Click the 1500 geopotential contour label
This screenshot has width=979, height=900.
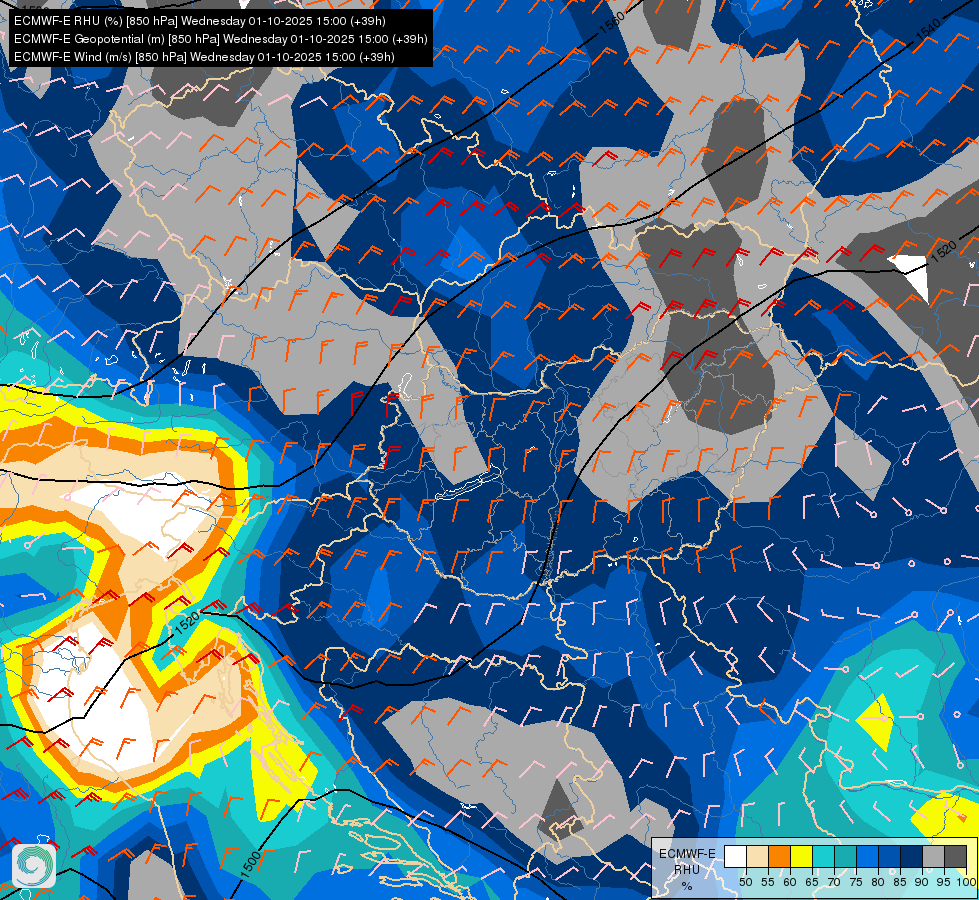[x=250, y=863]
